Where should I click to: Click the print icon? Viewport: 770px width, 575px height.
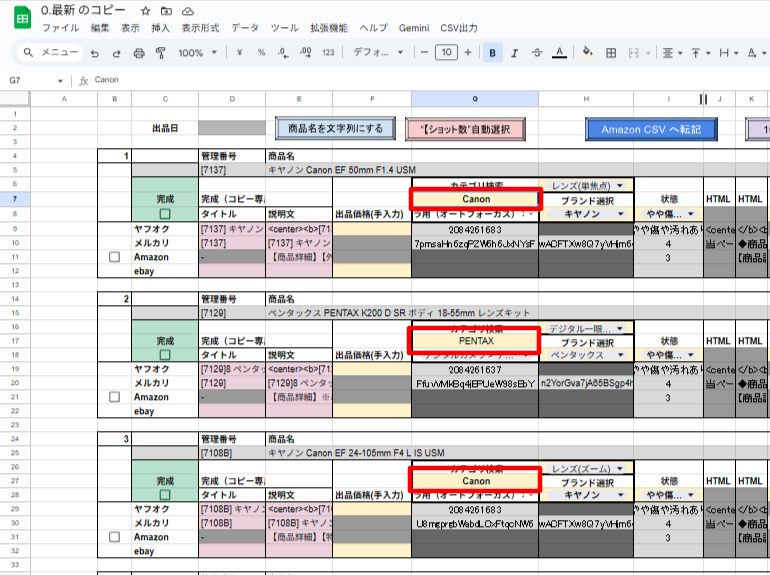pos(138,52)
